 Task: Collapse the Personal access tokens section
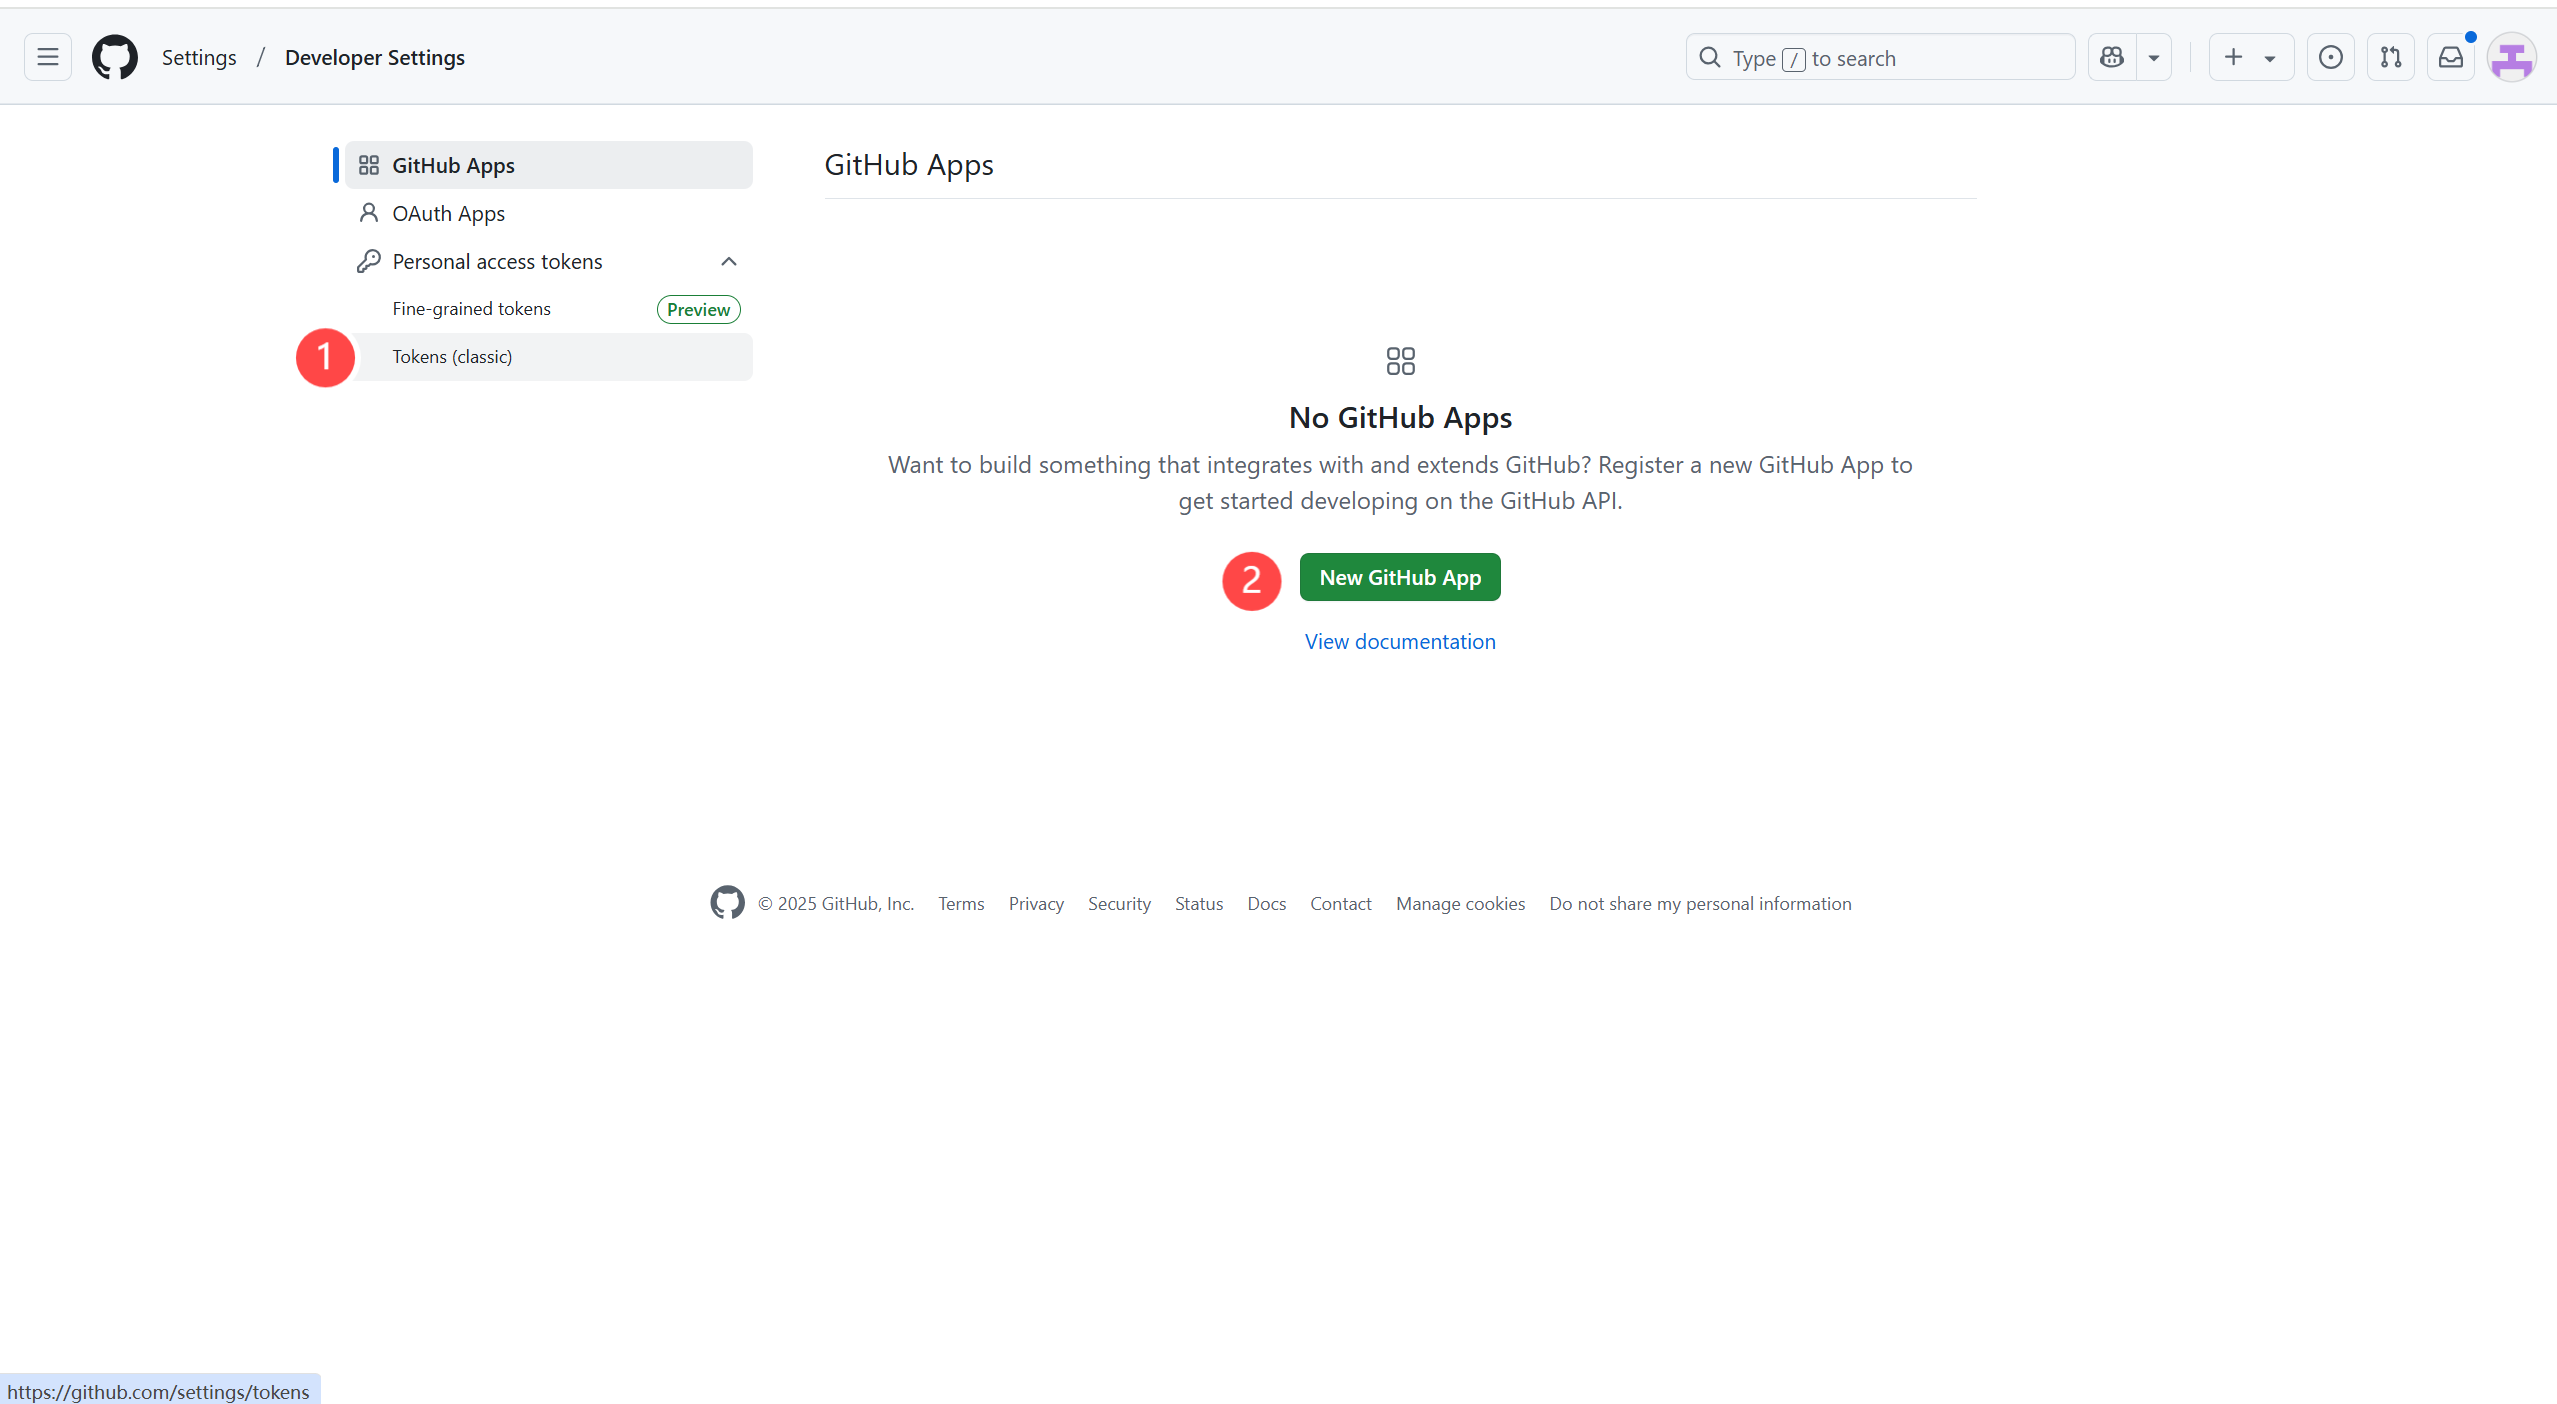pos(729,261)
